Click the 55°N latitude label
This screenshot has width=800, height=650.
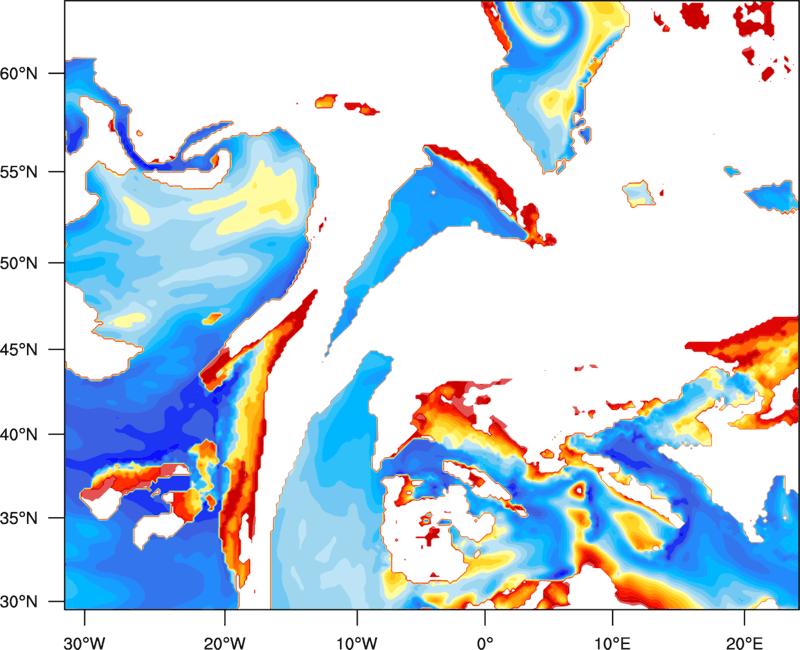tap(19, 172)
